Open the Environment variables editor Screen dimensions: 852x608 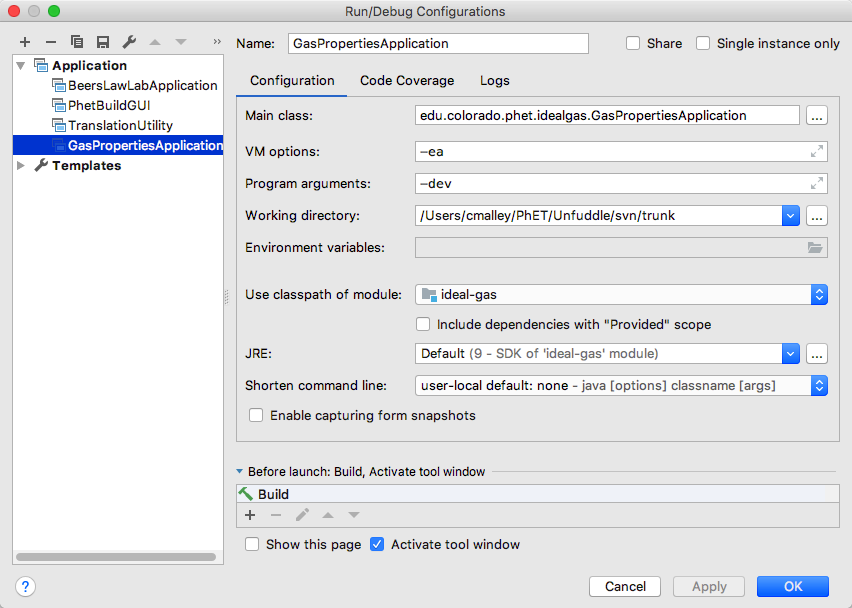point(815,247)
